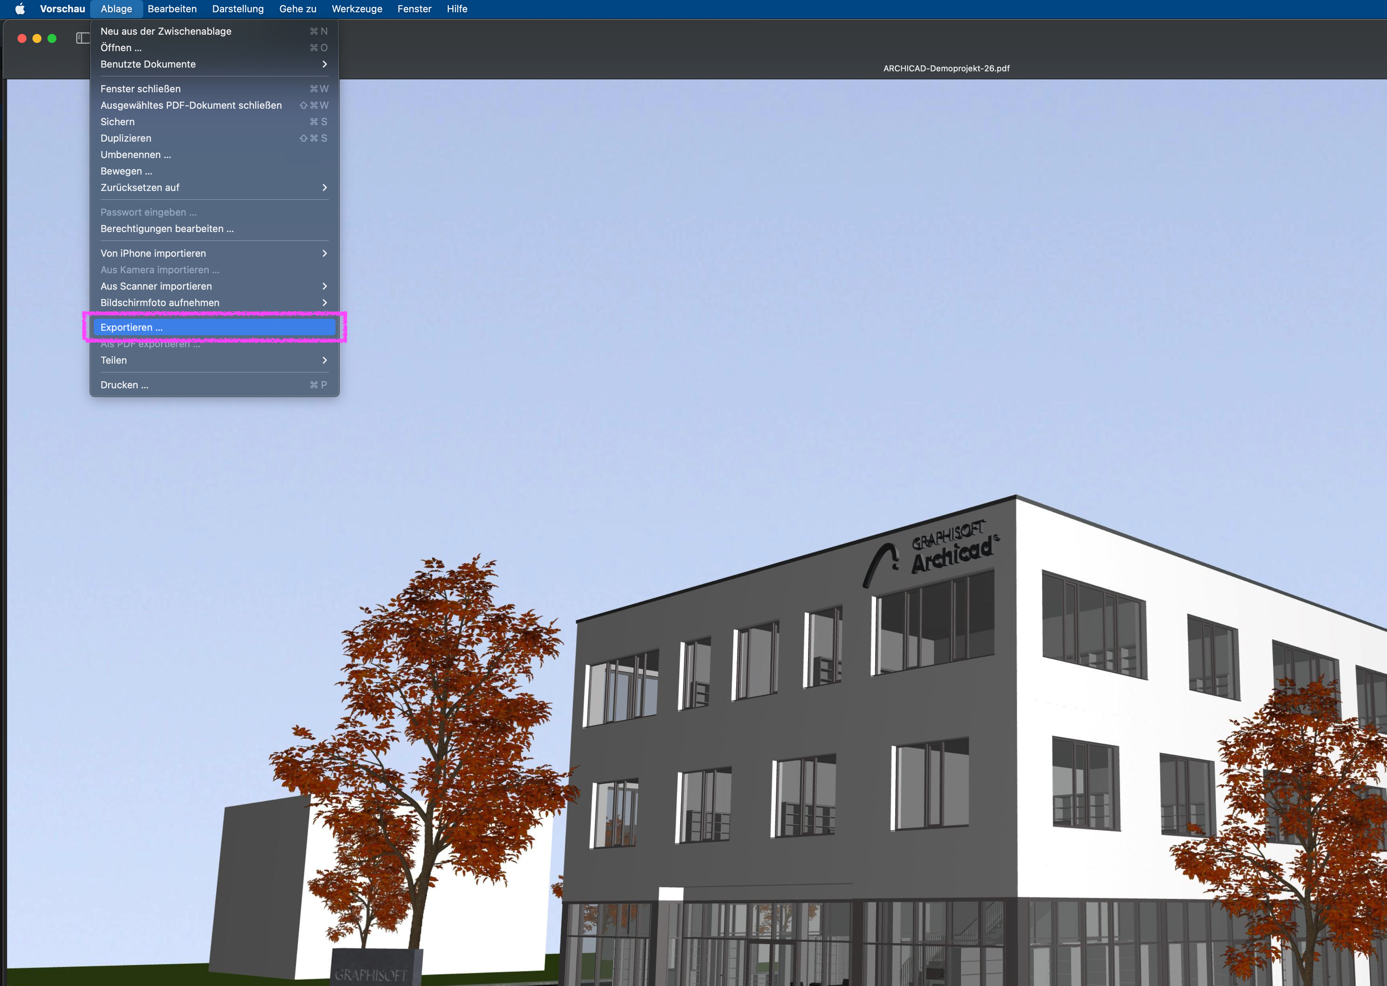Select Ausgewähltes PDF-Dokument schließen

pyautogui.click(x=214, y=105)
